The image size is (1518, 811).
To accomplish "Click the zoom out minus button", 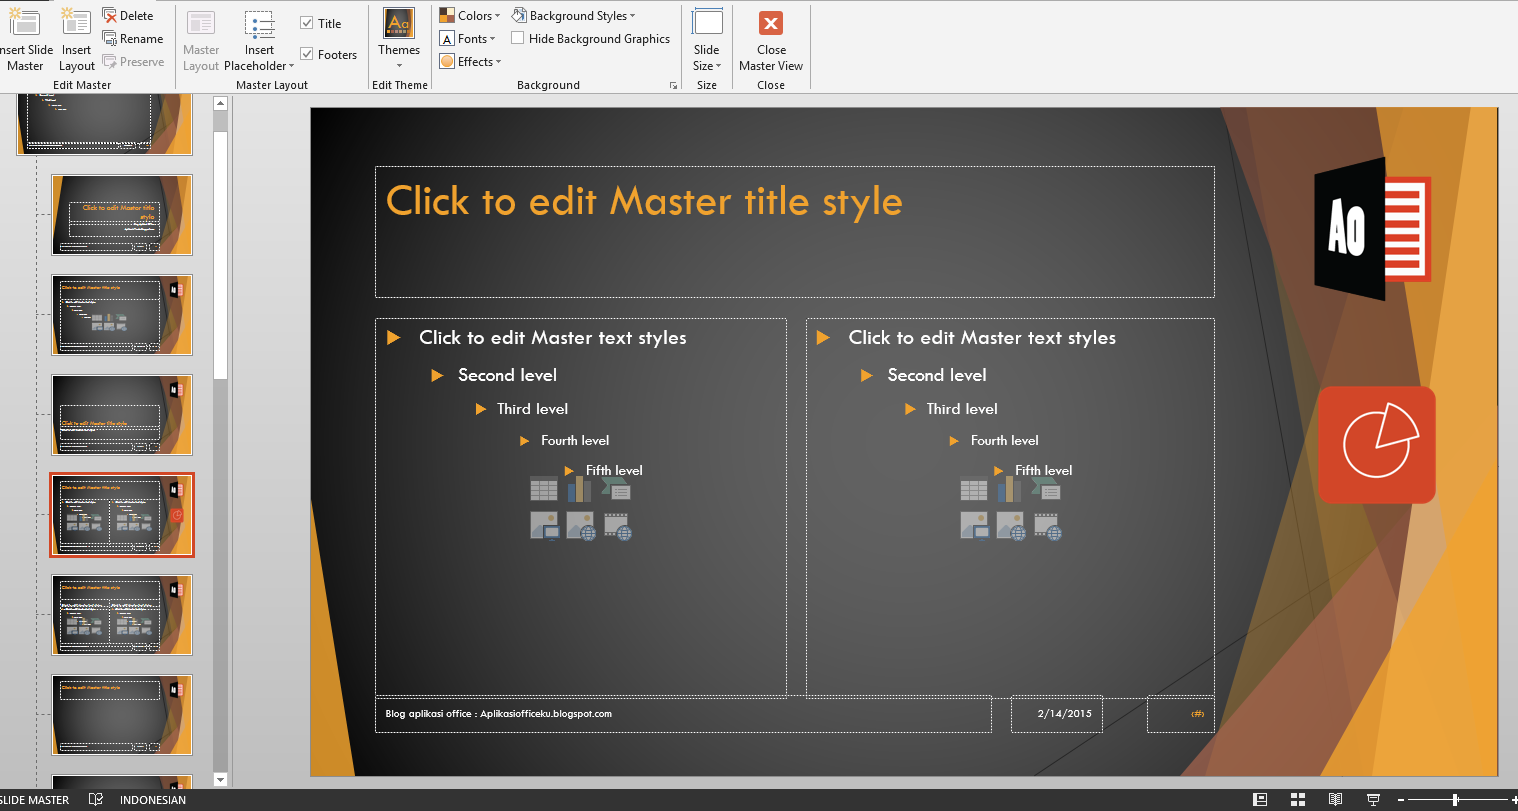I will [1401, 800].
